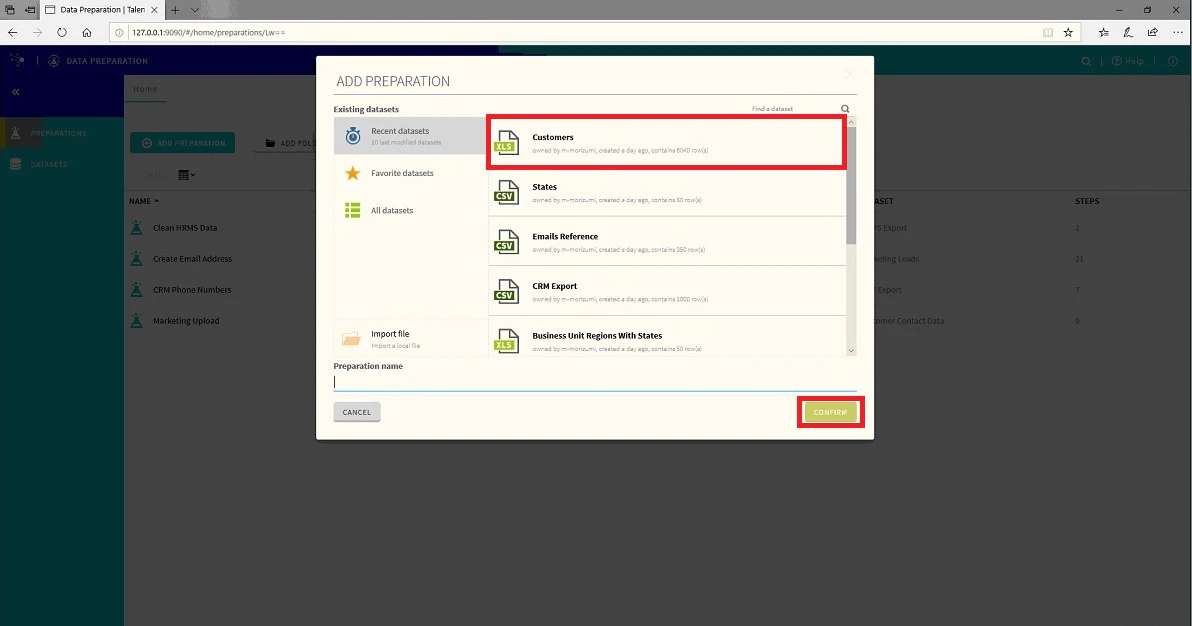Close the Add Preparation dialog with X
The image size is (1192, 626).
pyautogui.click(x=850, y=75)
